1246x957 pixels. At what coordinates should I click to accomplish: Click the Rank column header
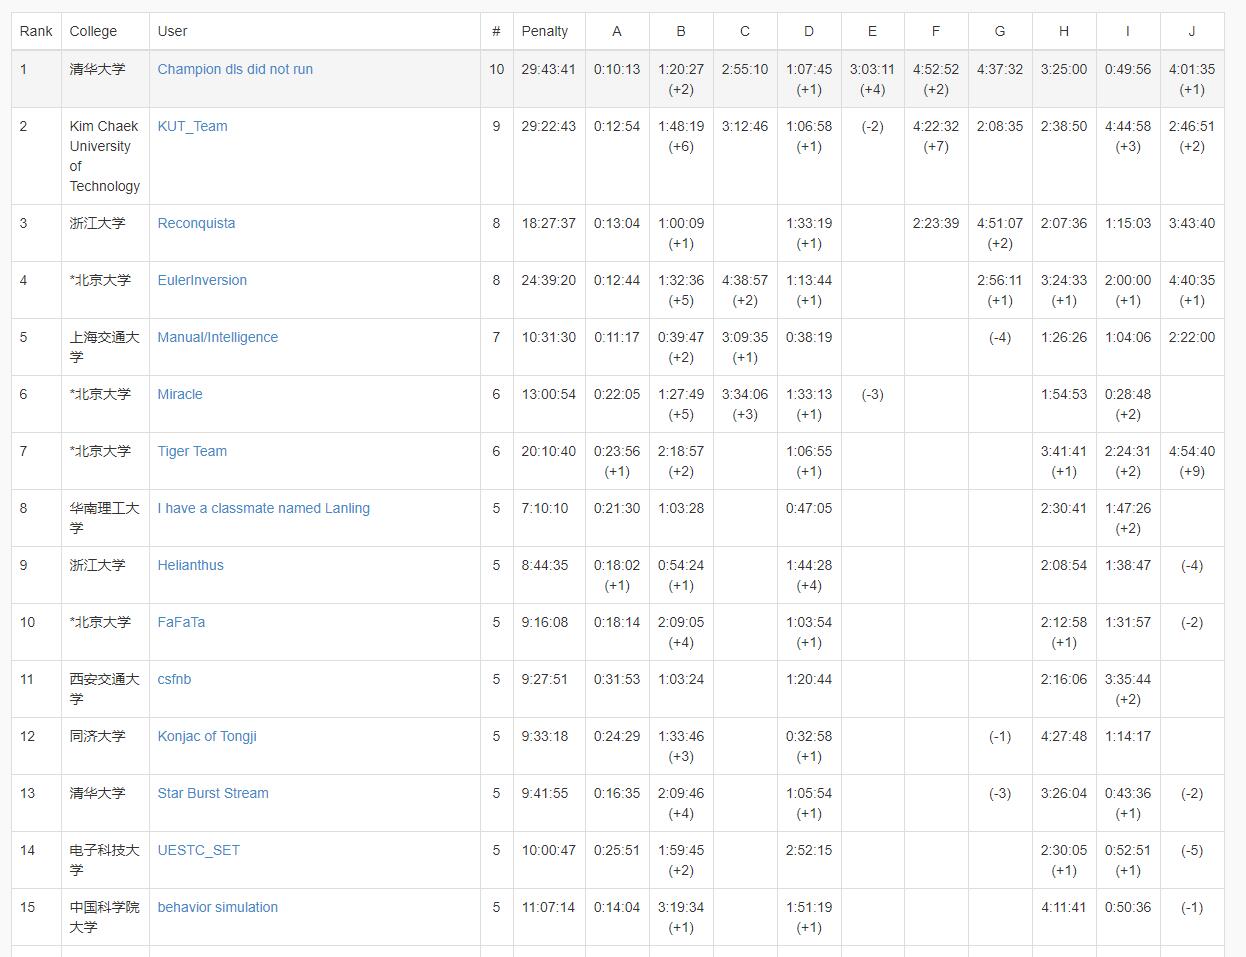tap(36, 31)
